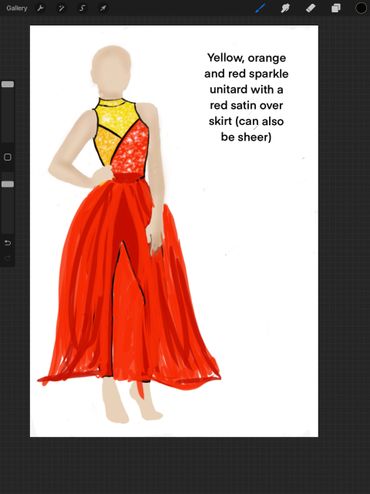
Task: Click the brush opacity slider handle
Action: [8, 184]
